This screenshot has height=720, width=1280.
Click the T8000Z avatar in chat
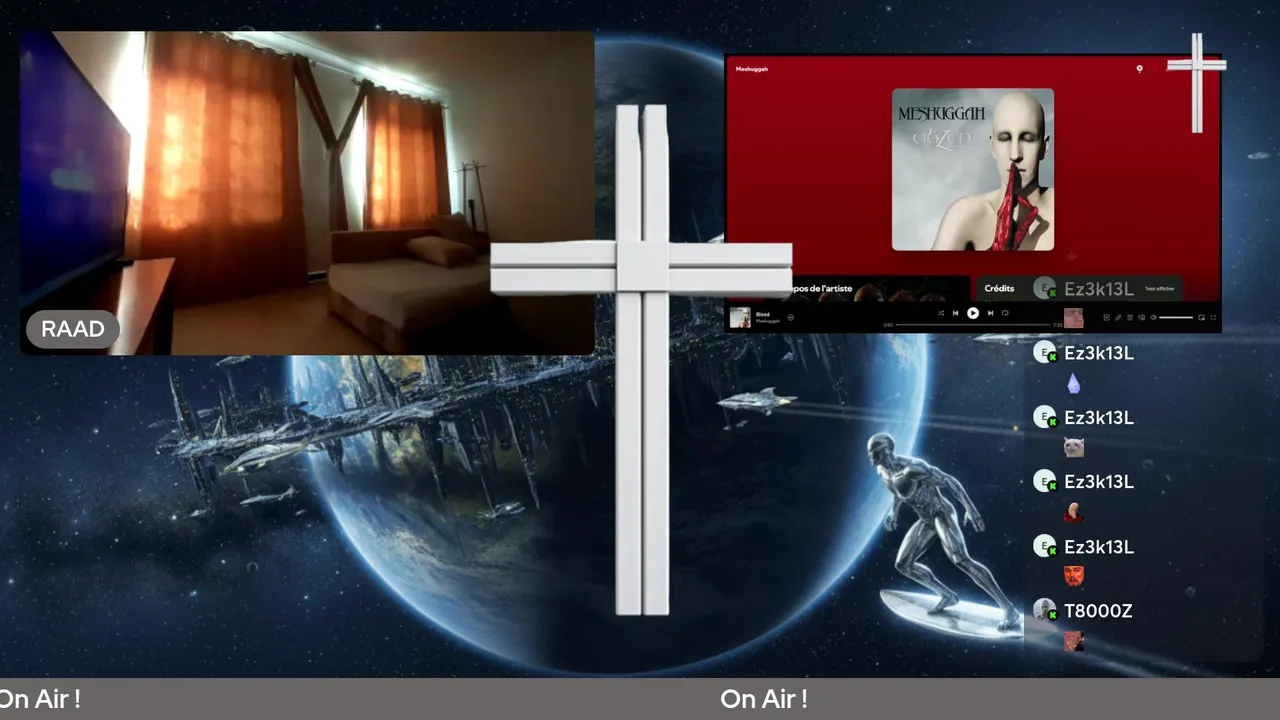tap(1045, 610)
